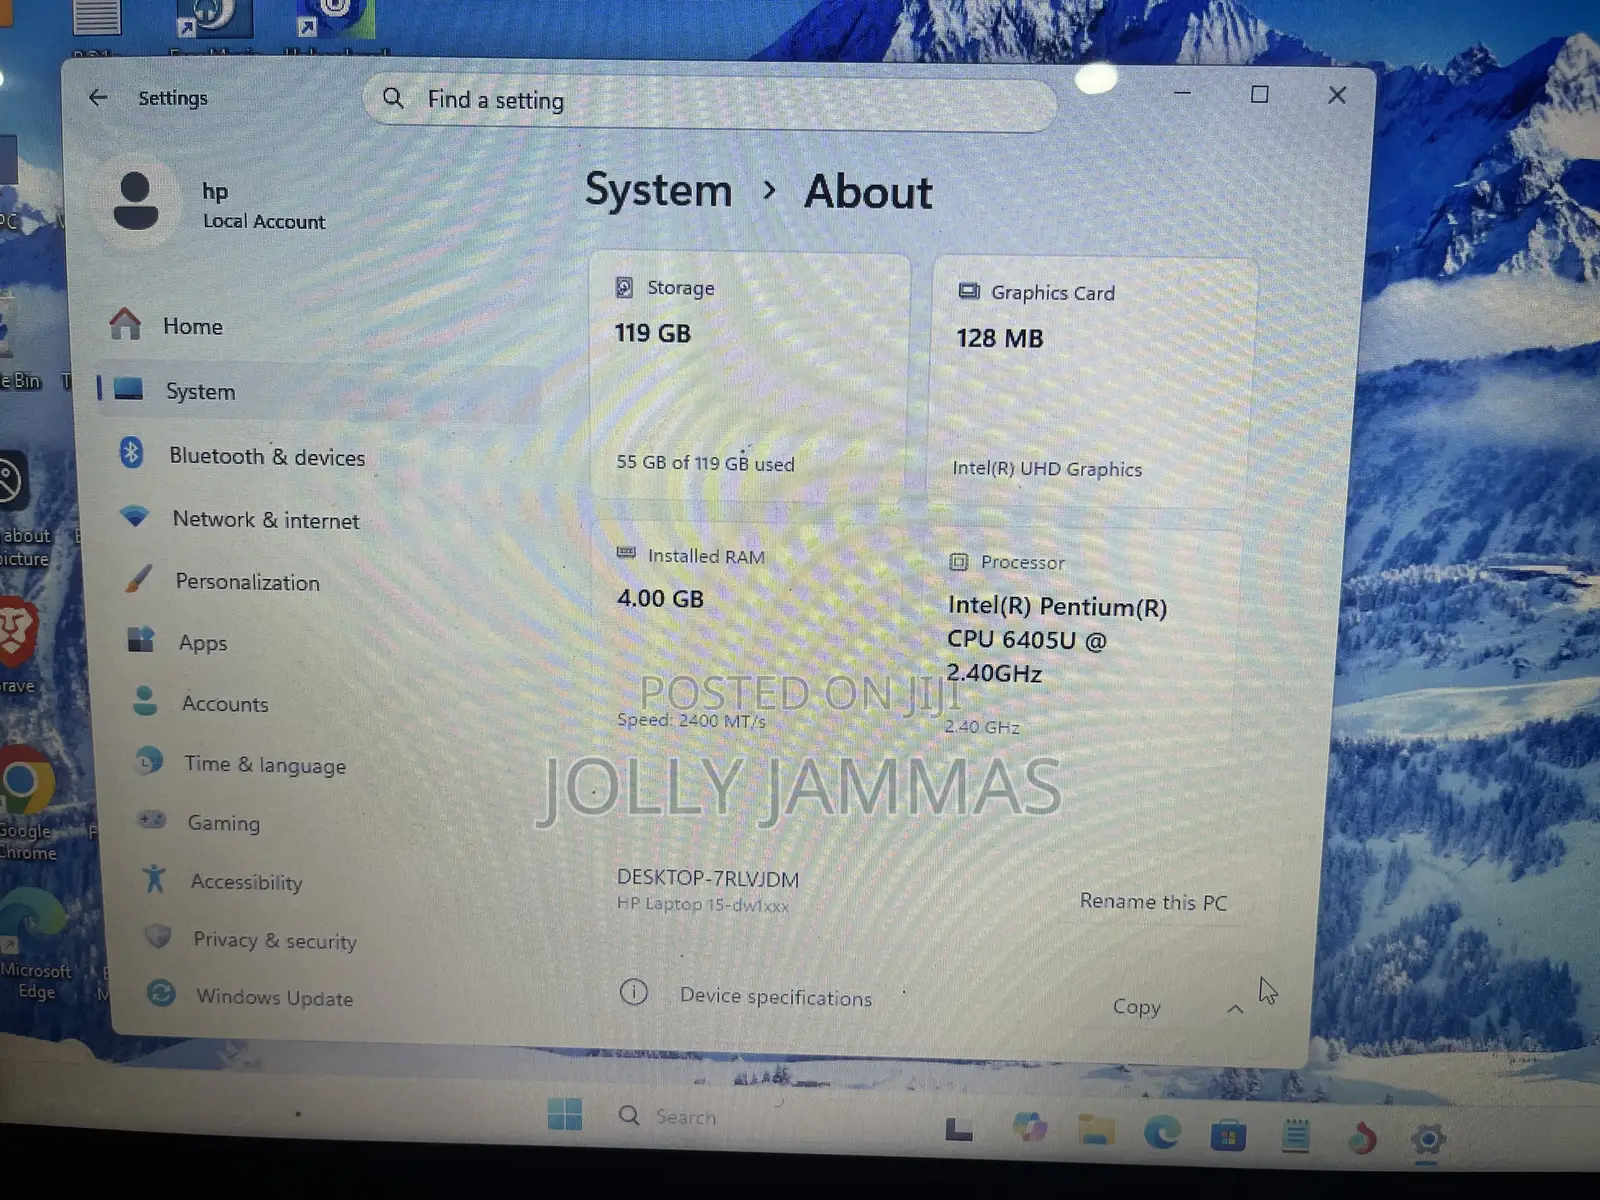Open Brave browser desktop shortcut
Image resolution: width=1600 pixels, height=1200 pixels.
pos(17,645)
